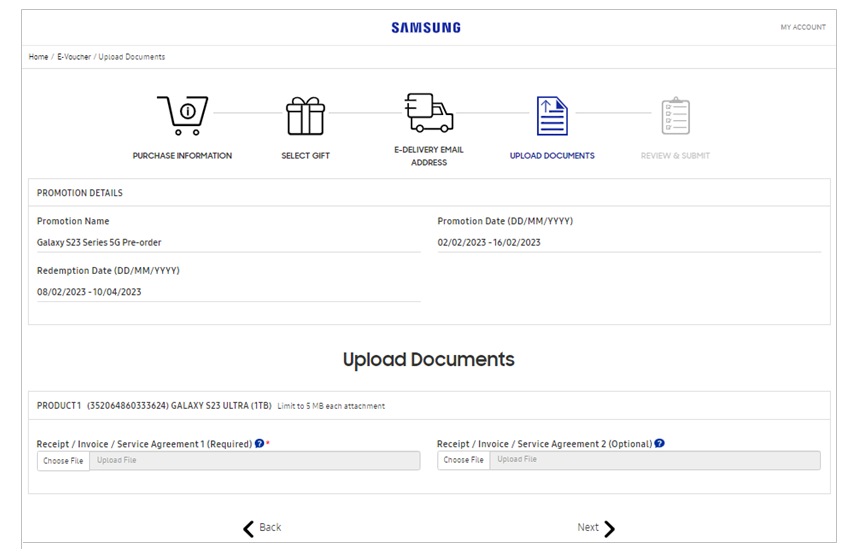
Task: Proceed with Next button
Action: coord(596,528)
